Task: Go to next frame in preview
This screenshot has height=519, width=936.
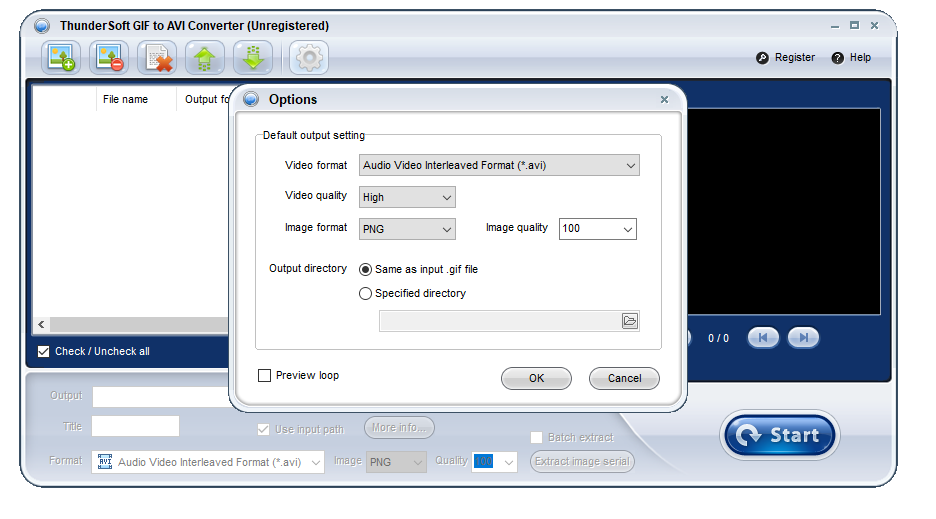Action: (803, 337)
